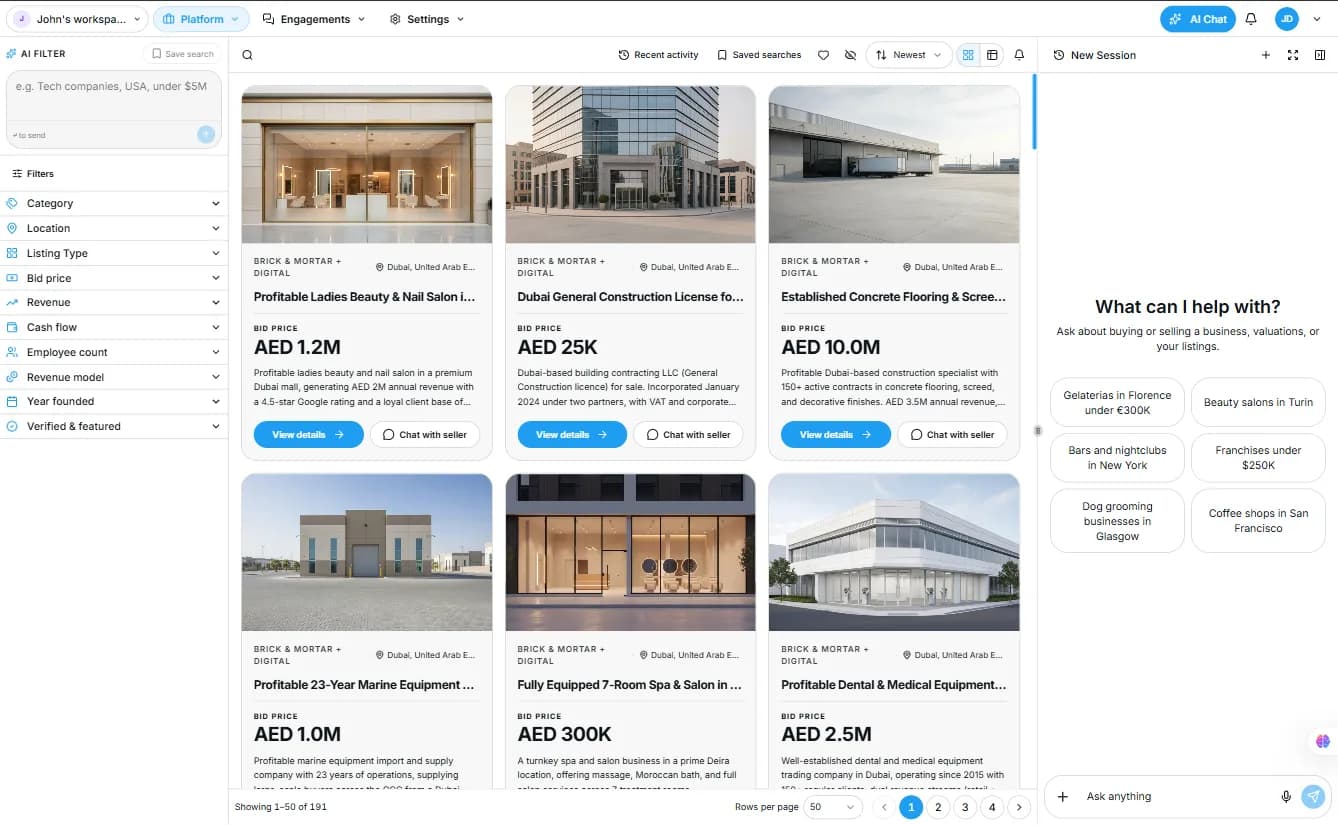
Task: Open Rows per page dropdown
Action: coord(833,807)
